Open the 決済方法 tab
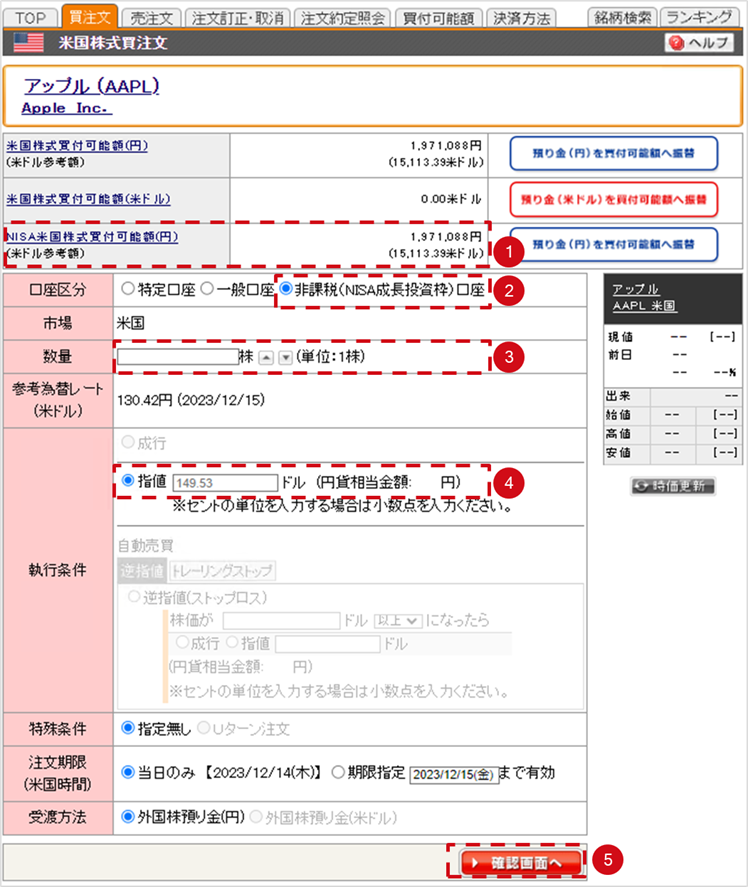Screen dimensions: 748x887 521,18
